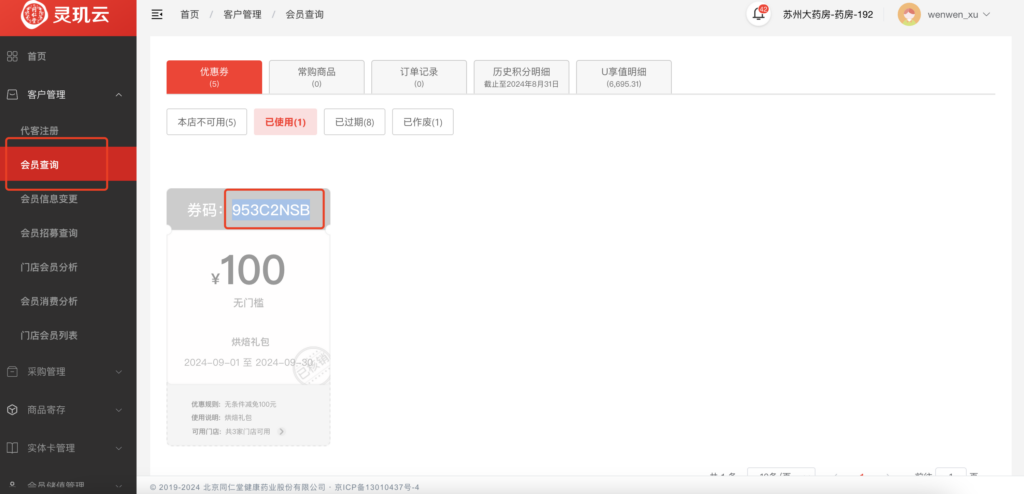Select the 已使用(1) coupon filter

pos(285,122)
